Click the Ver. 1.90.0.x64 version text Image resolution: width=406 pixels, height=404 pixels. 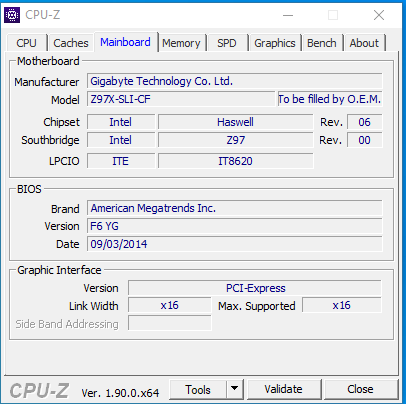click(120, 393)
